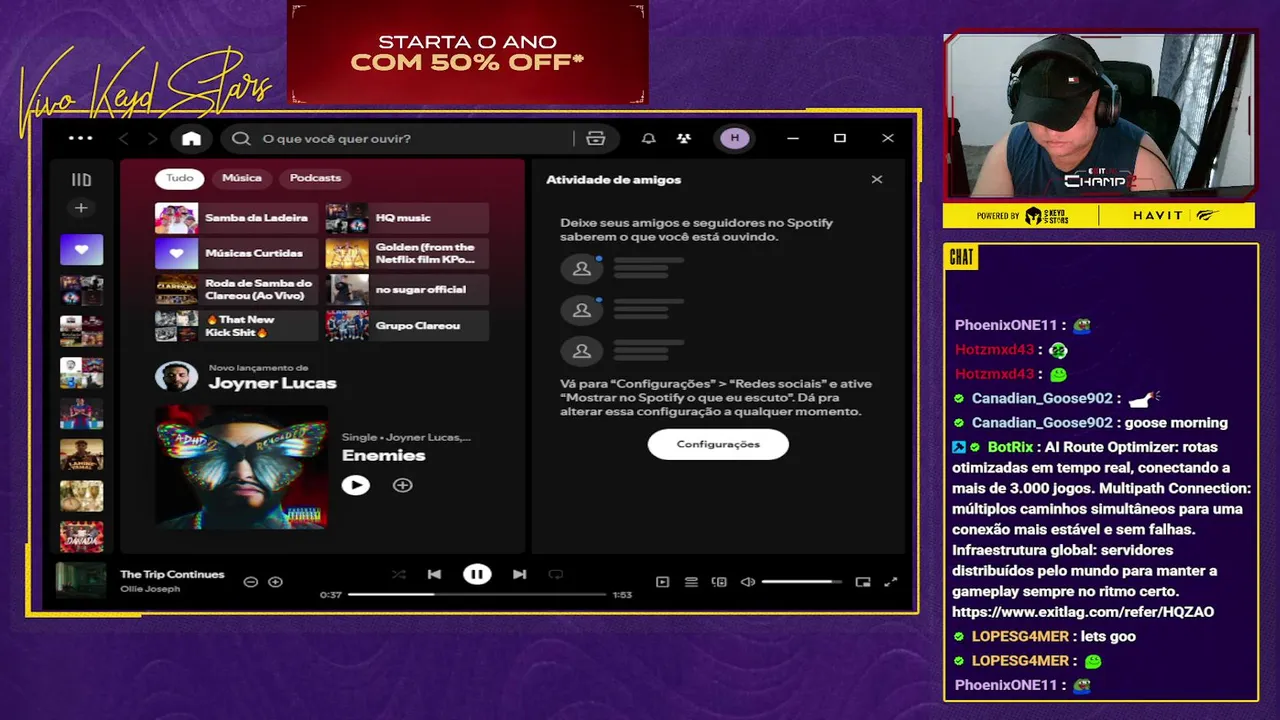Open the Now Playing view
Image resolution: width=1280 pixels, height=720 pixels.
coord(662,582)
